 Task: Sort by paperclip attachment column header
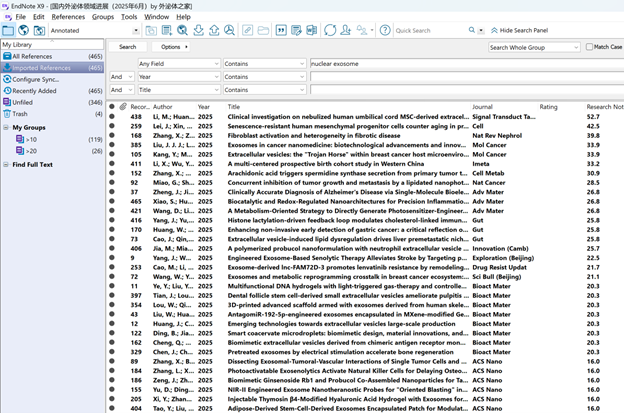pos(123,106)
